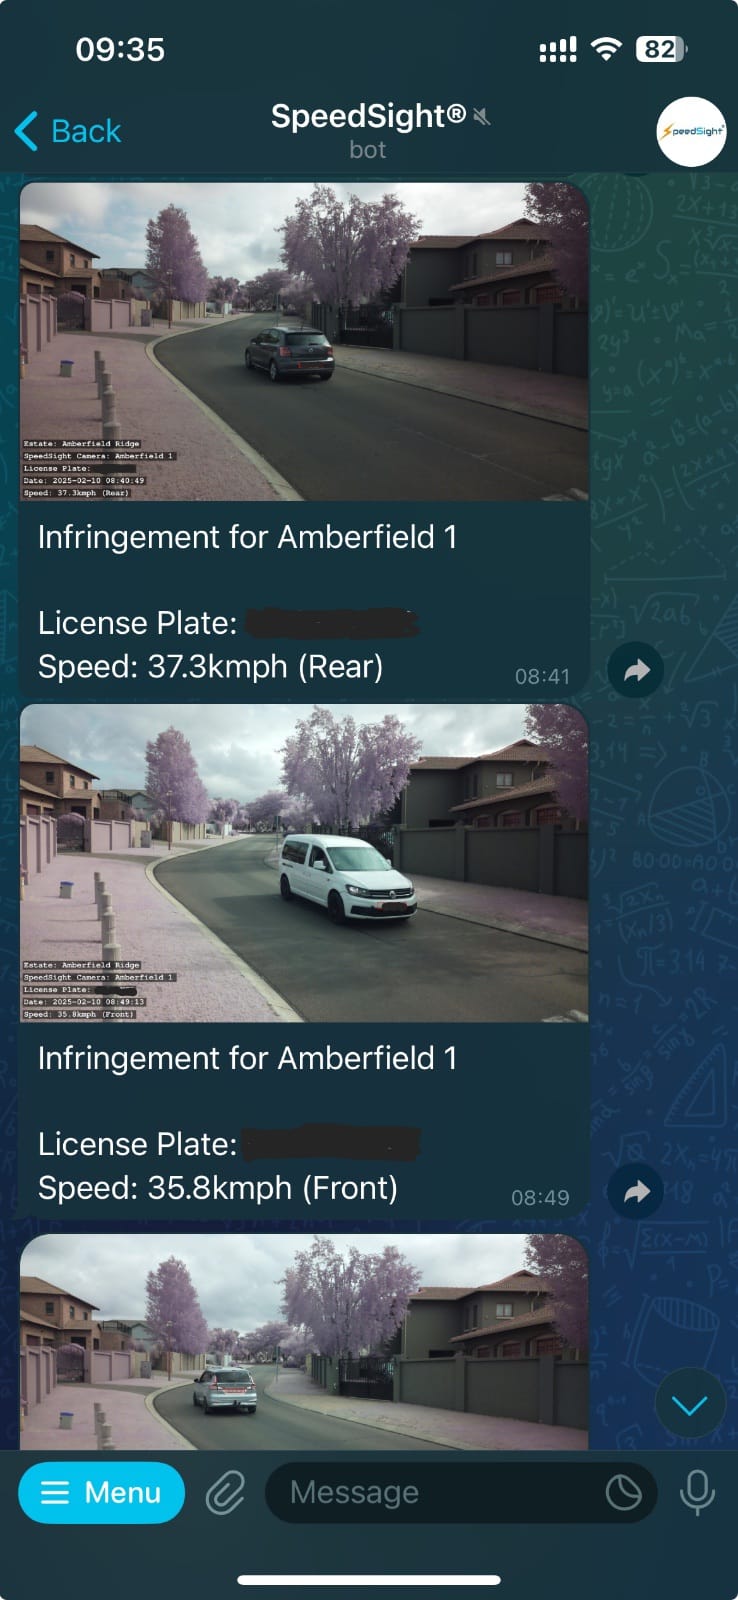Tap the microphone to record voice
This screenshot has height=1600, width=738.
697,1493
